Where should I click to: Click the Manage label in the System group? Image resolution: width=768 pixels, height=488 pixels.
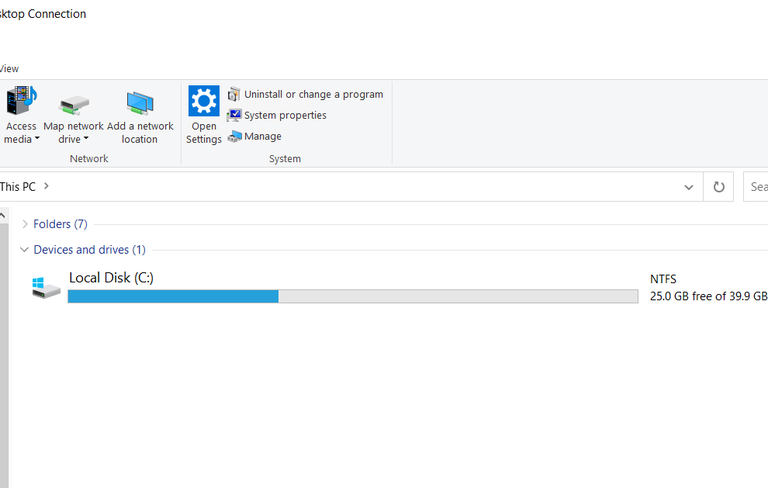coord(263,136)
